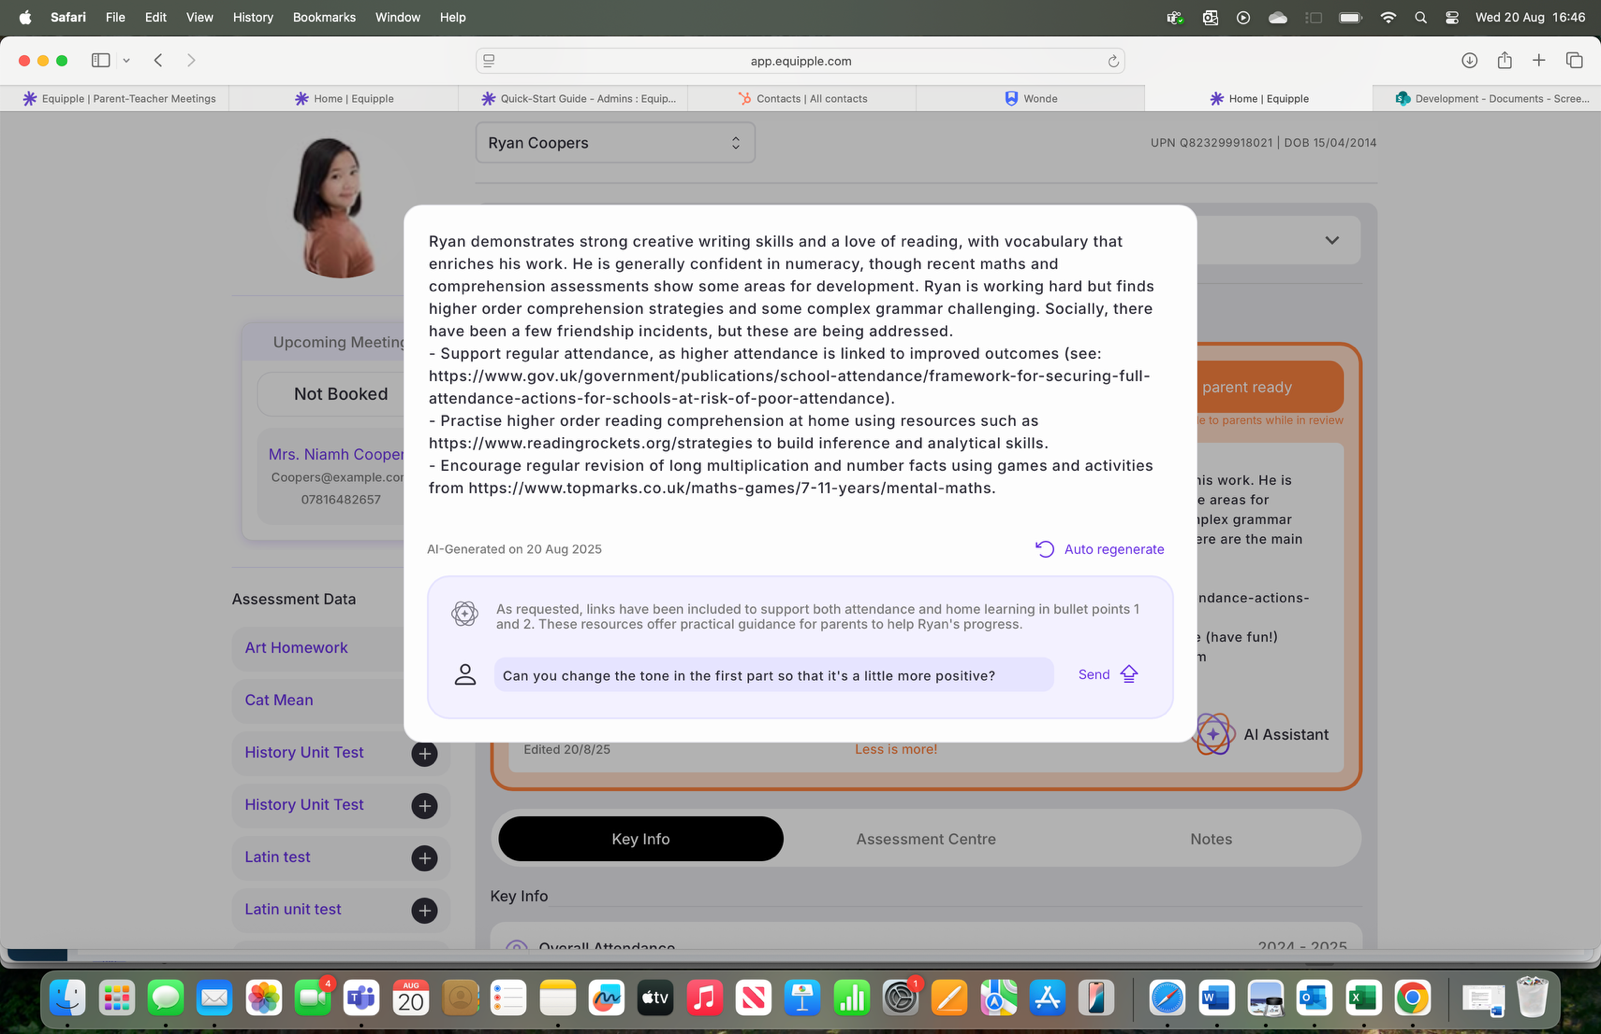Click the parent ready orange button

coord(1269,387)
